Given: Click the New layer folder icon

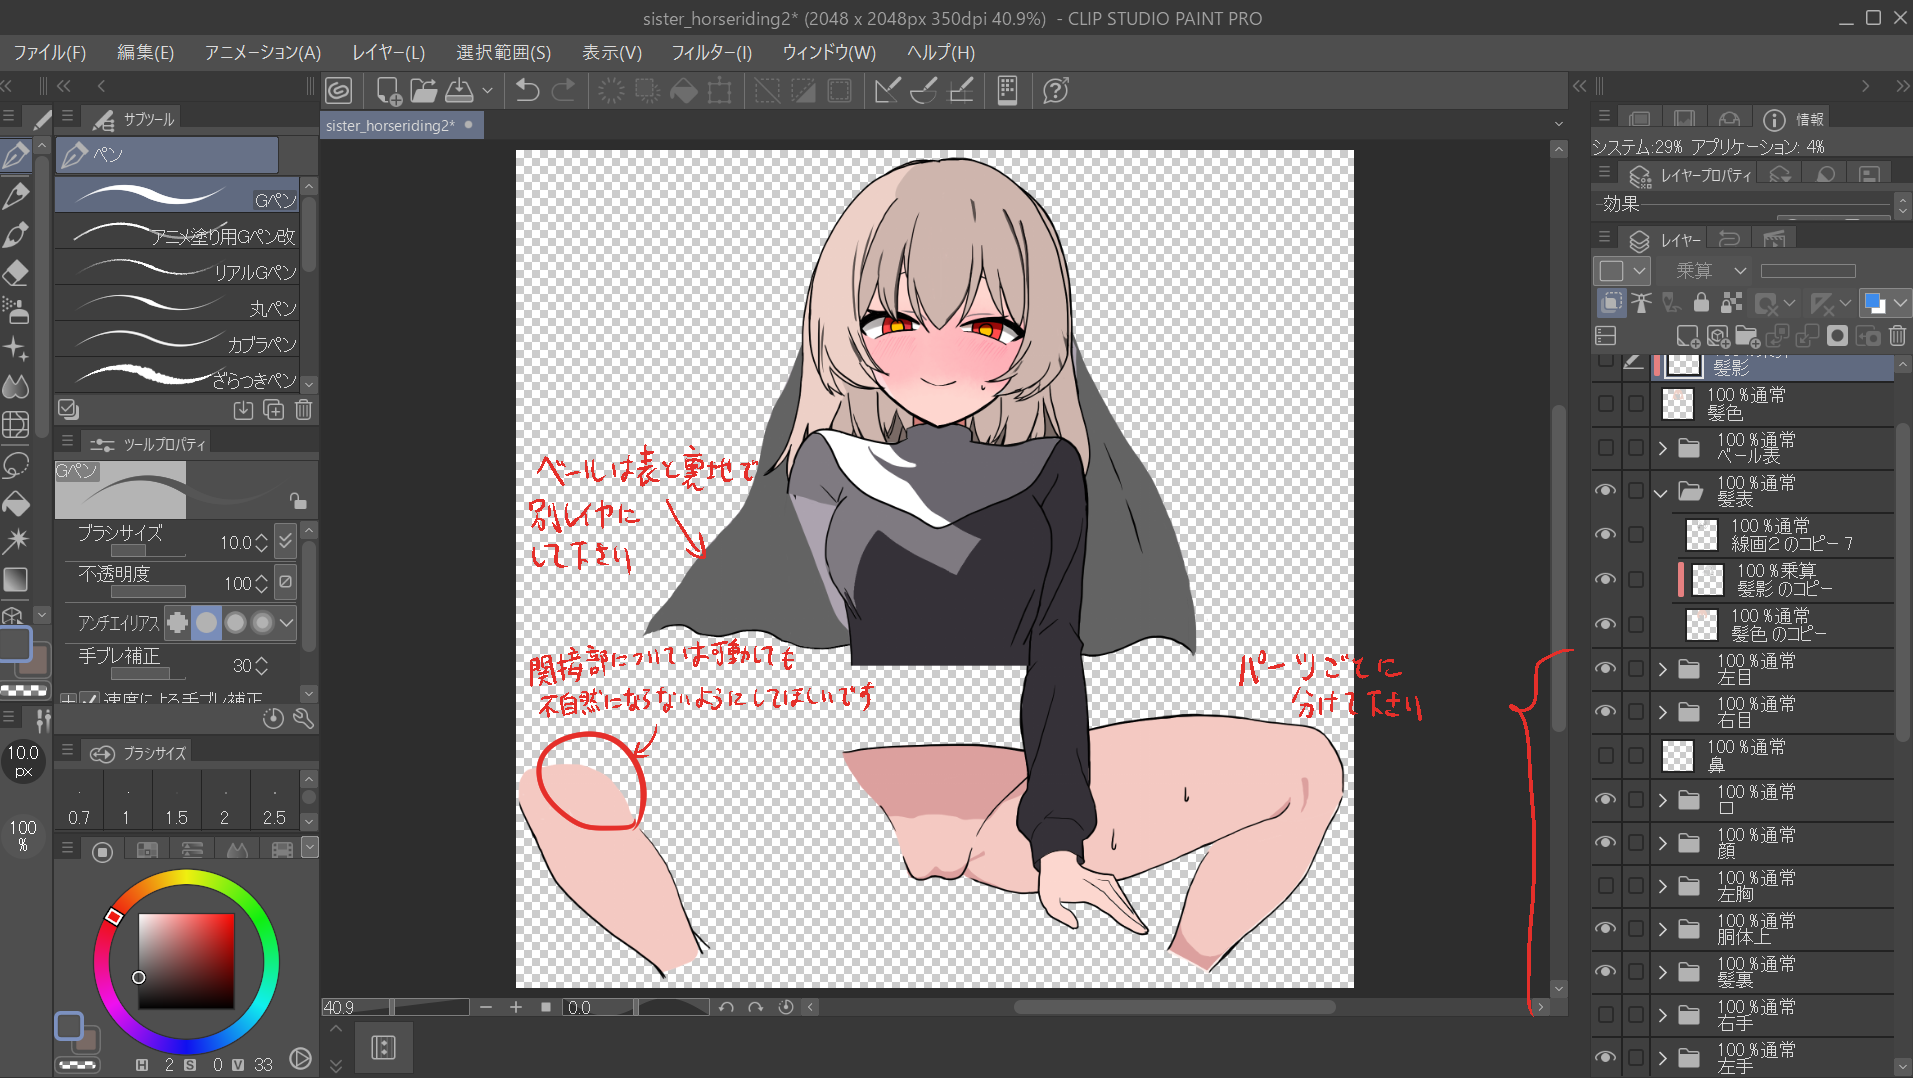Looking at the screenshot, I should (1747, 336).
